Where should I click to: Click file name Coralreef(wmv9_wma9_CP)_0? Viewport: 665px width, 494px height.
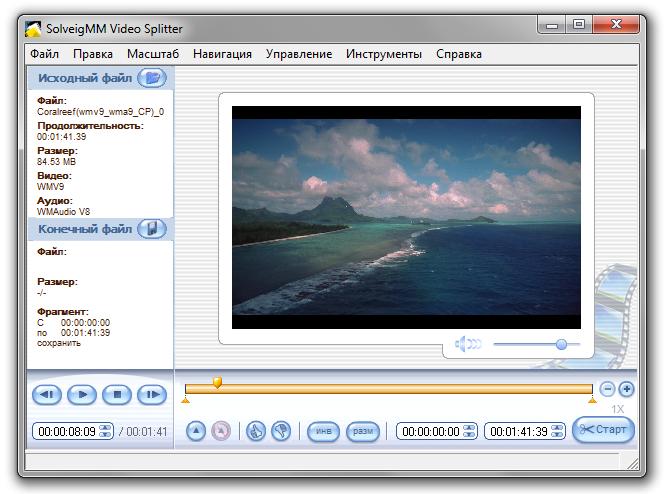pos(101,112)
